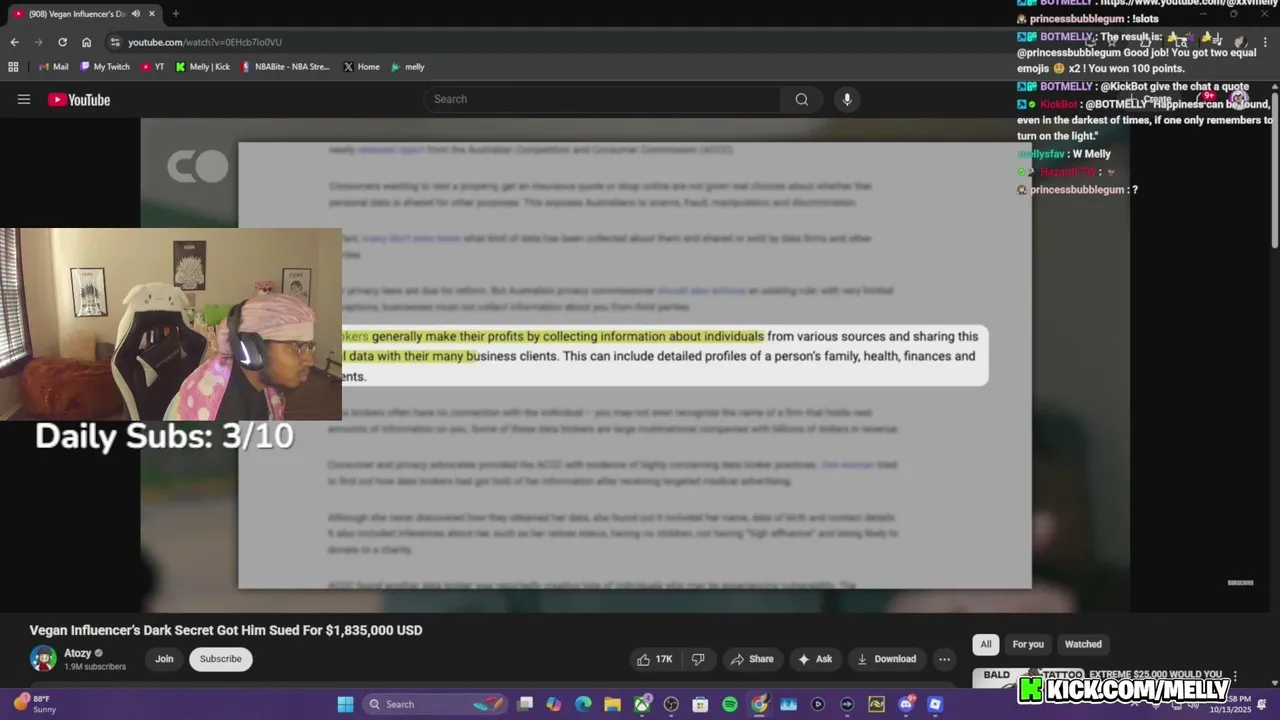Open a new browser tab
Viewport: 1280px width, 720px height.
pos(175,14)
